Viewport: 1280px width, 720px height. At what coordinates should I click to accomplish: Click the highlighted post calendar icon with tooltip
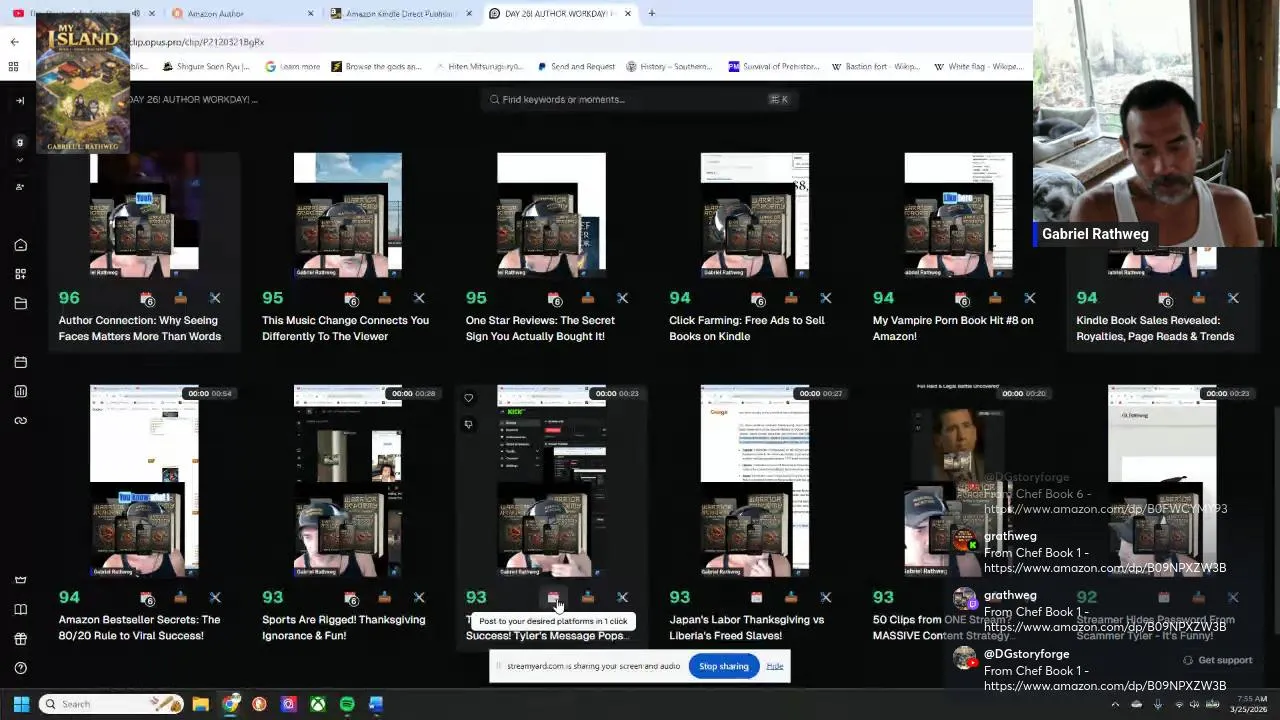tap(553, 597)
